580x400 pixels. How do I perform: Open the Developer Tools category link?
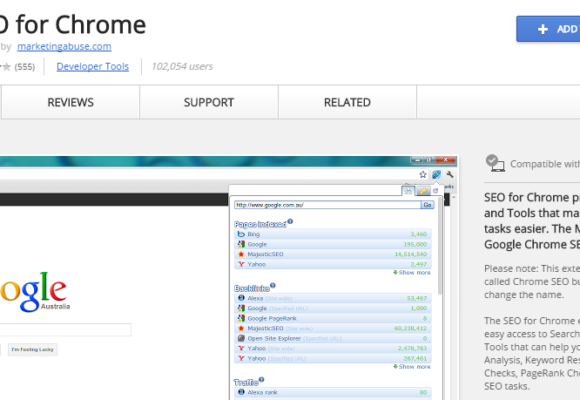(92, 67)
